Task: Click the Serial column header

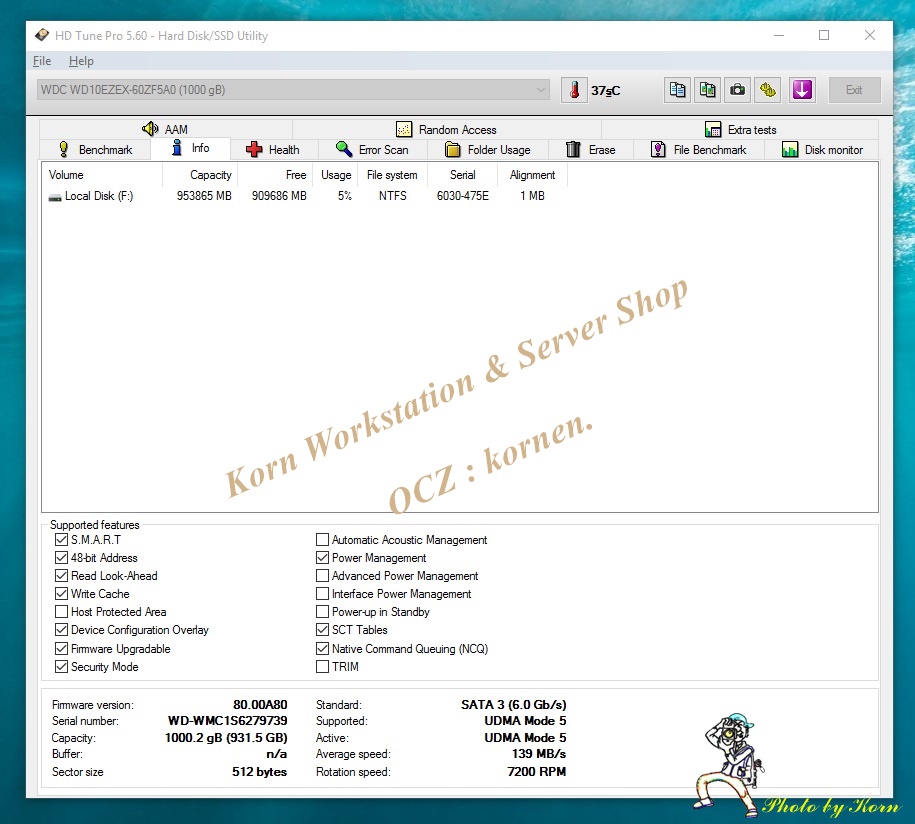Action: pos(462,175)
